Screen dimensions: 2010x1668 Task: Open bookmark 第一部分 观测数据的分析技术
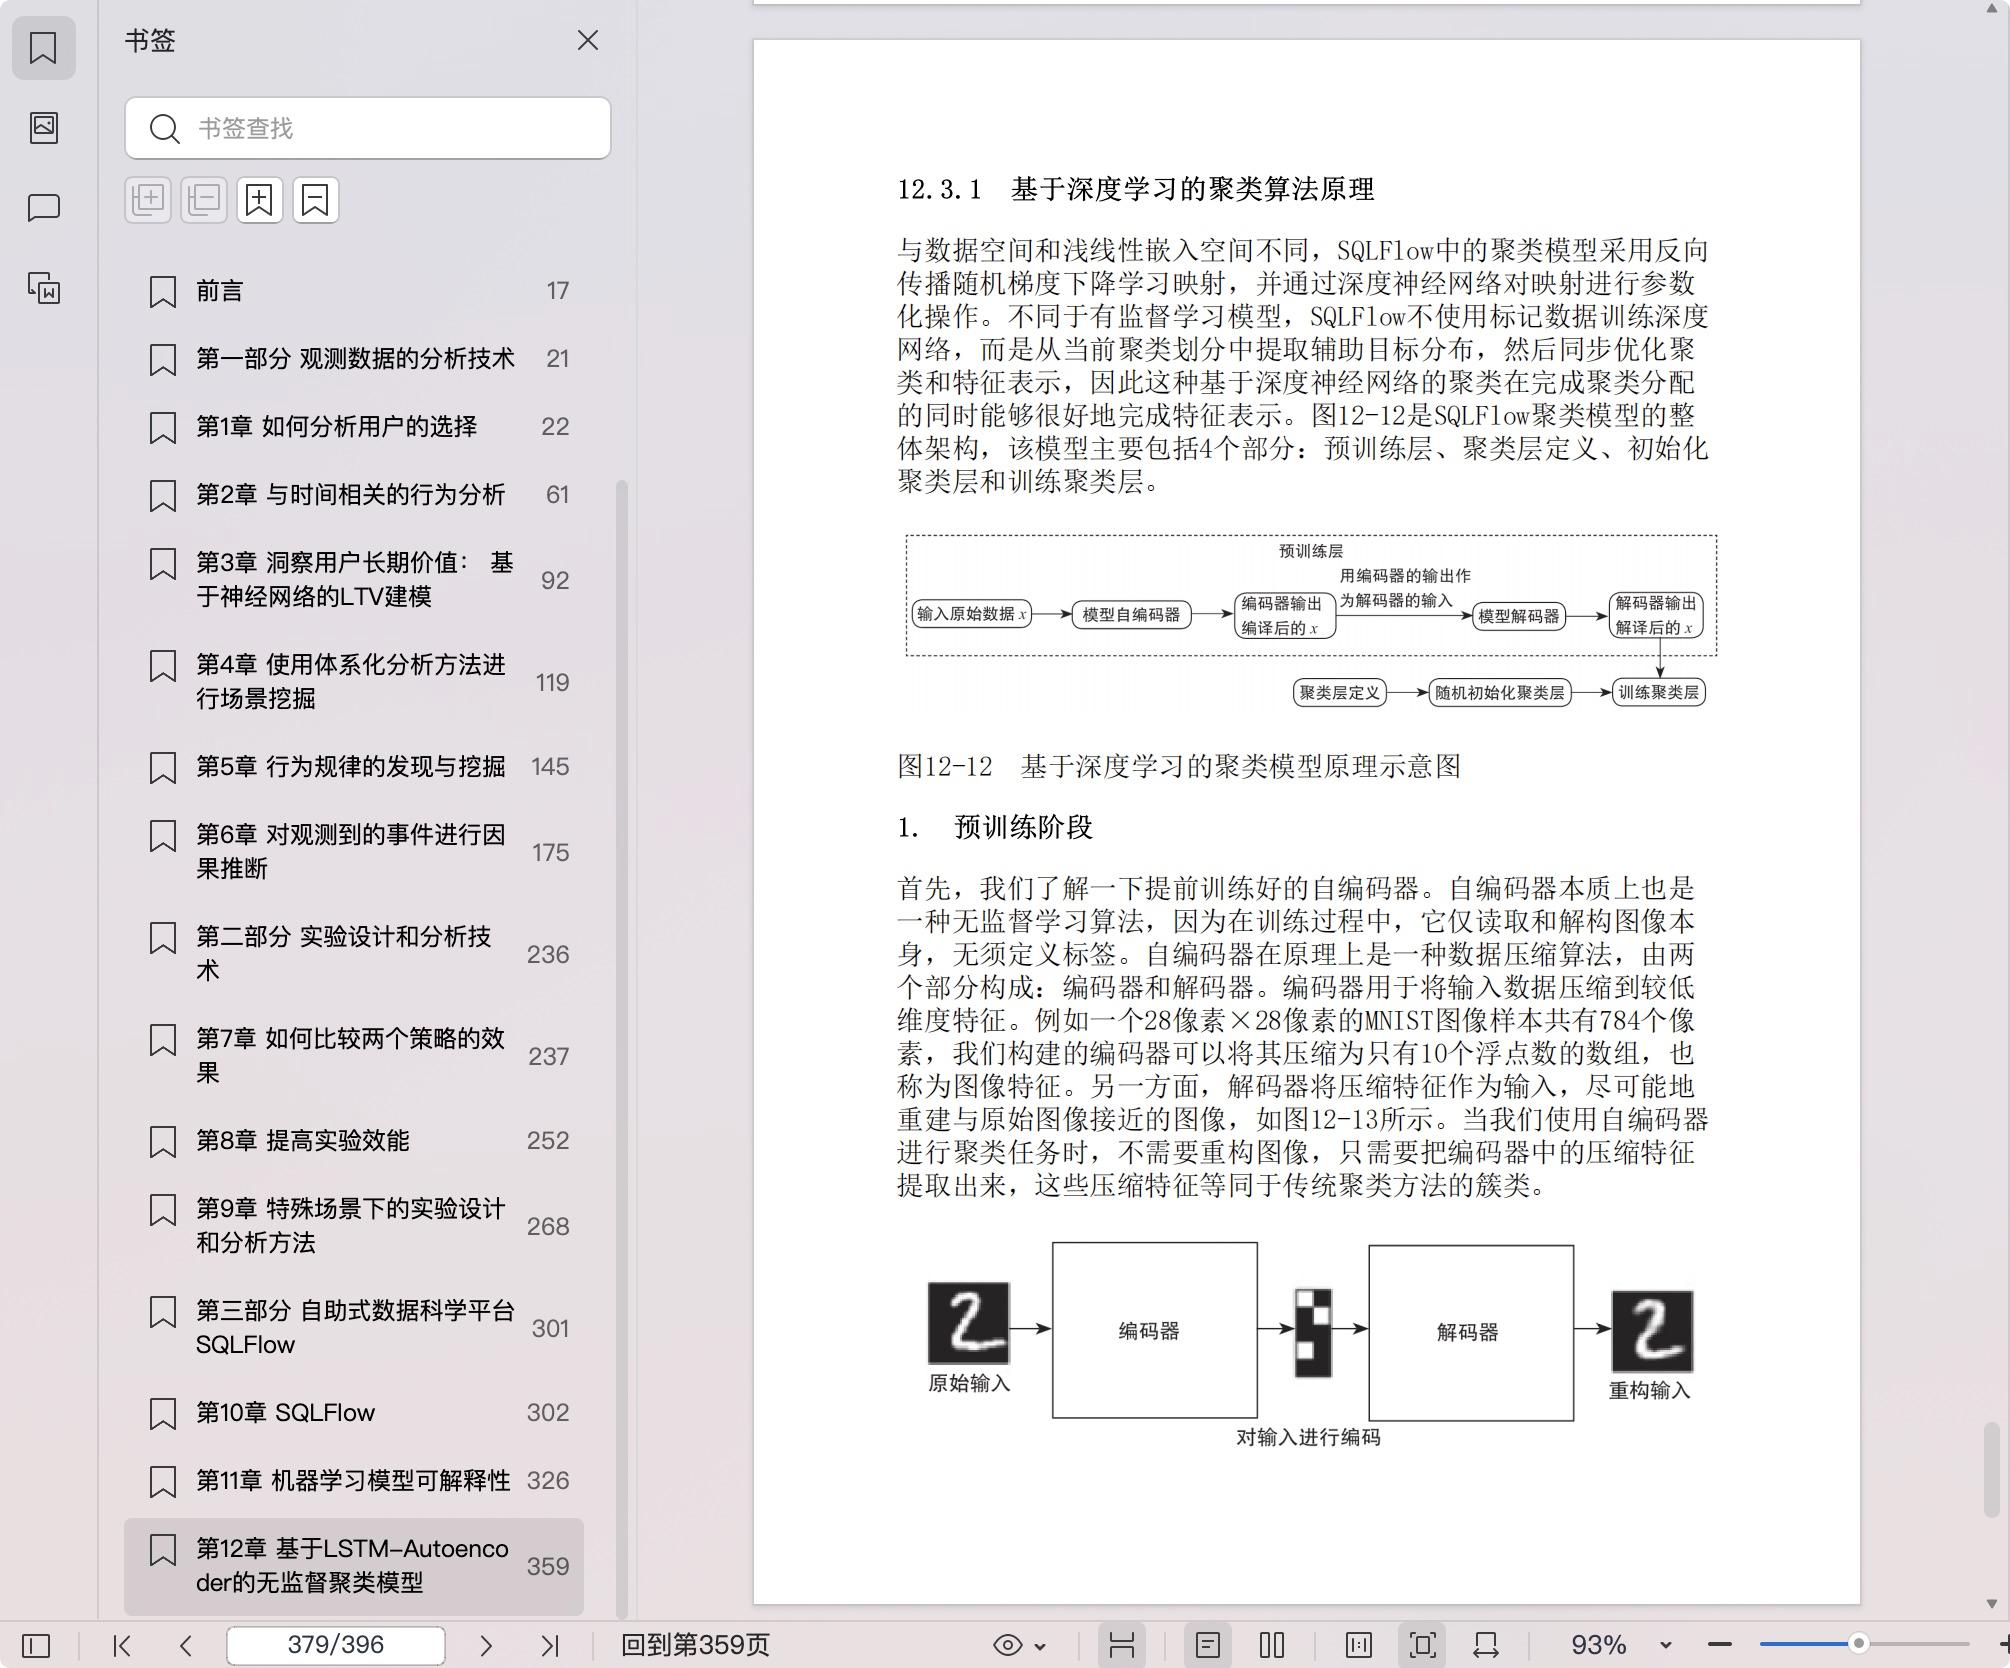point(354,359)
